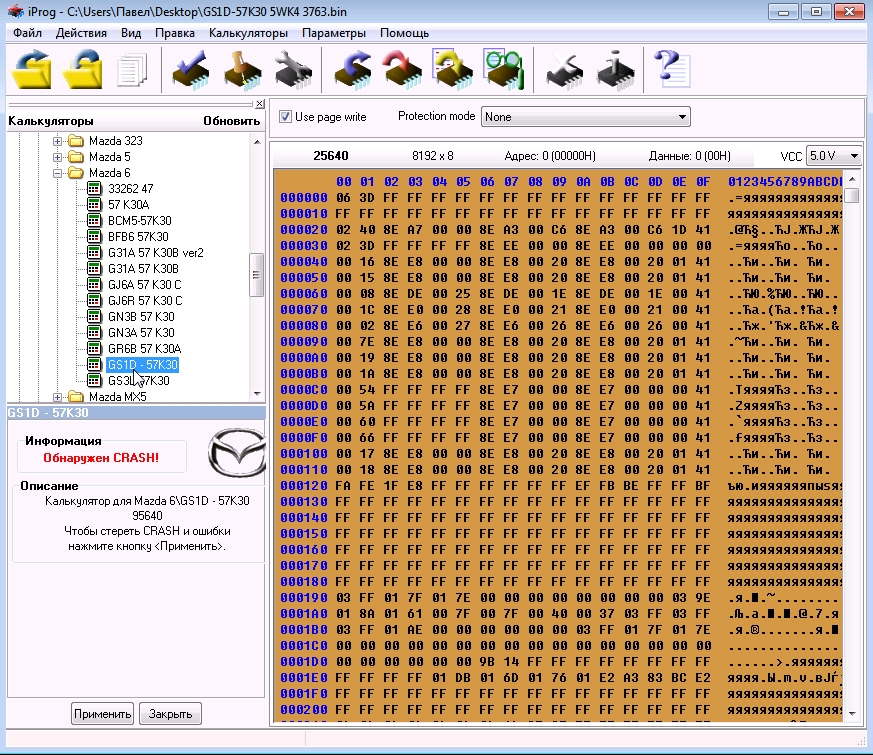Open the Параметры menu
Image resolution: width=873 pixels, height=755 pixels.
334,33
